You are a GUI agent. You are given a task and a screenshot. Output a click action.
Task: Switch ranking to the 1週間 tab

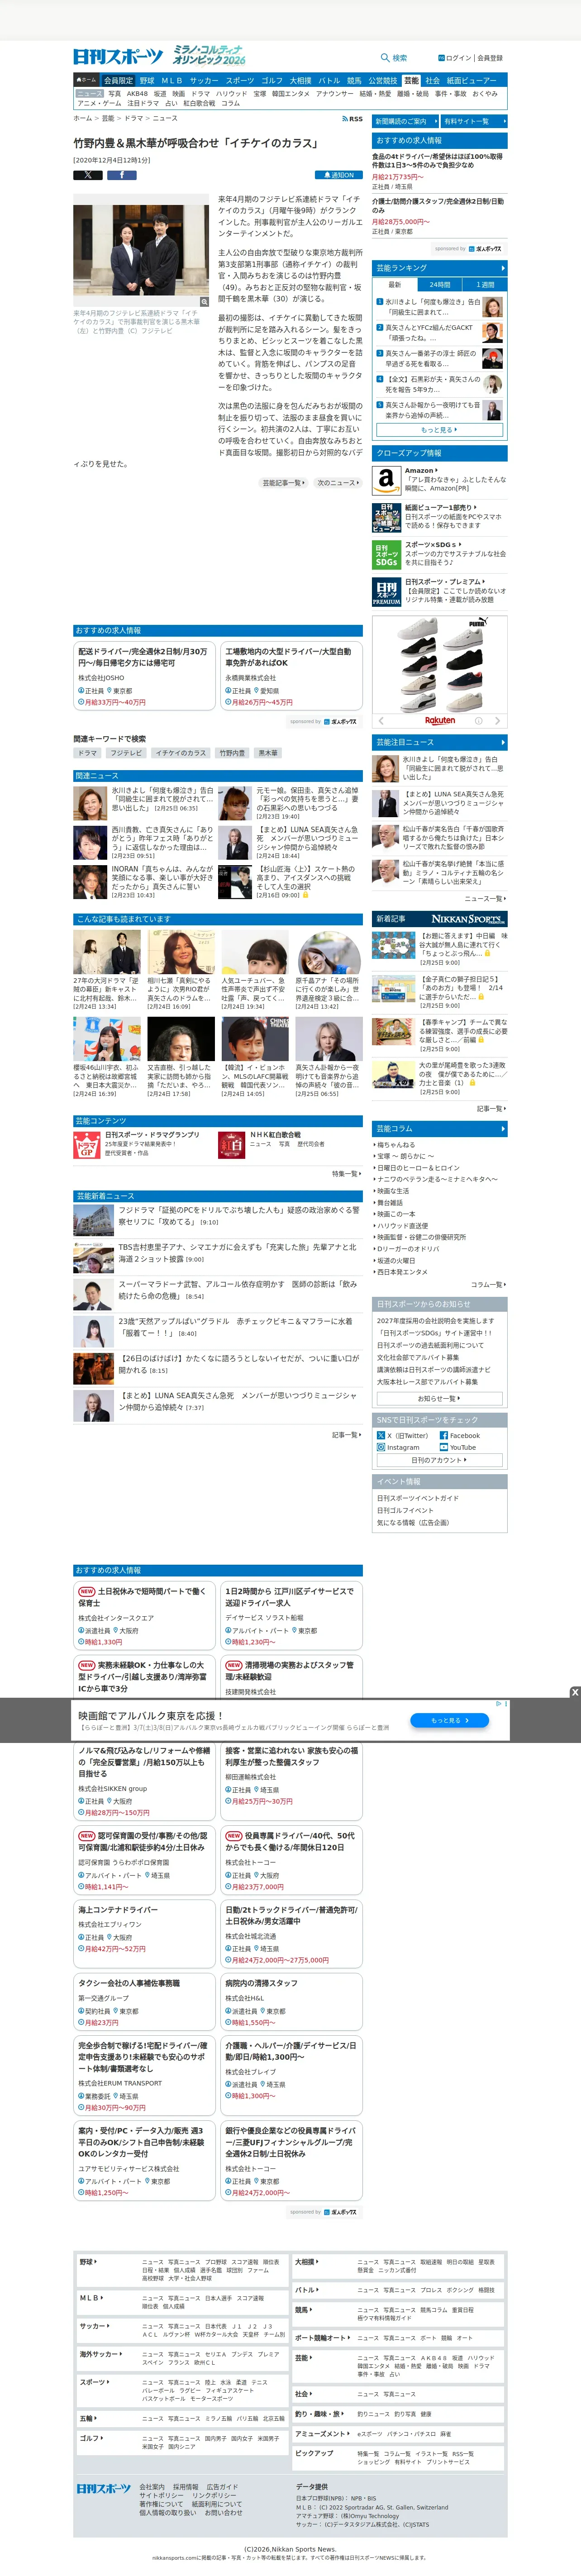pos(485,285)
